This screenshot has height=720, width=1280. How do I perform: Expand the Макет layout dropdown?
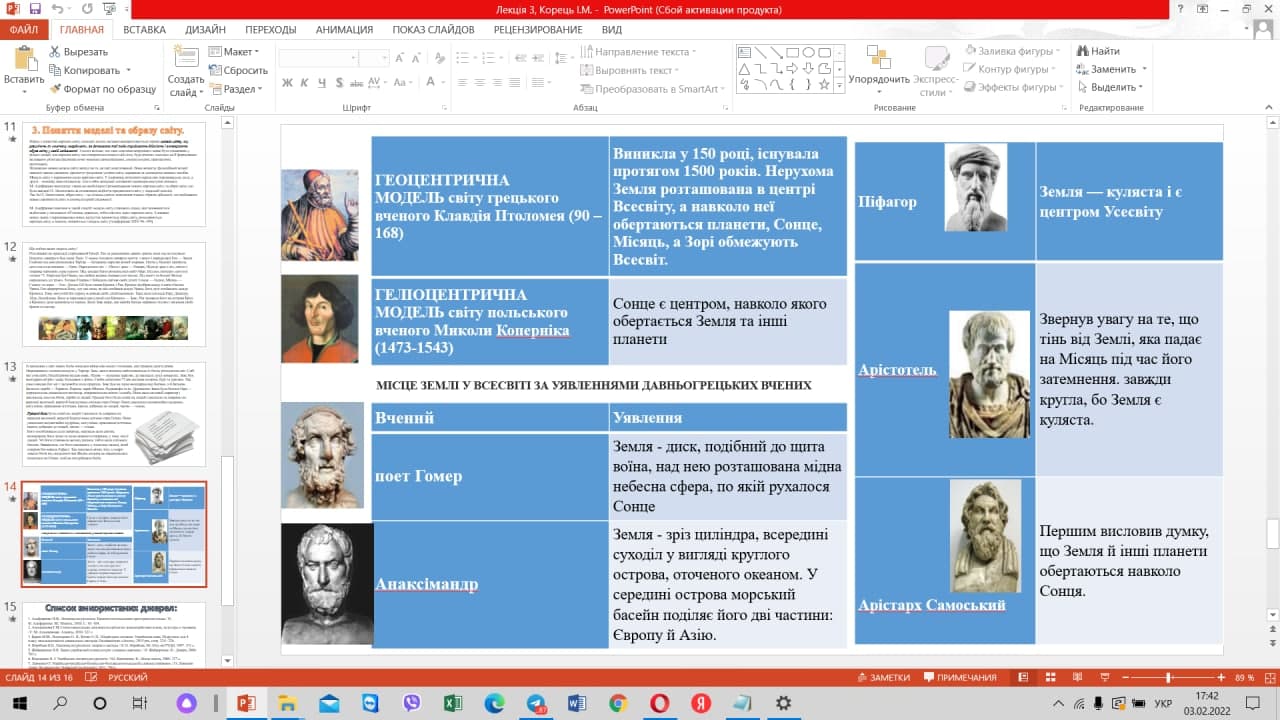[235, 51]
